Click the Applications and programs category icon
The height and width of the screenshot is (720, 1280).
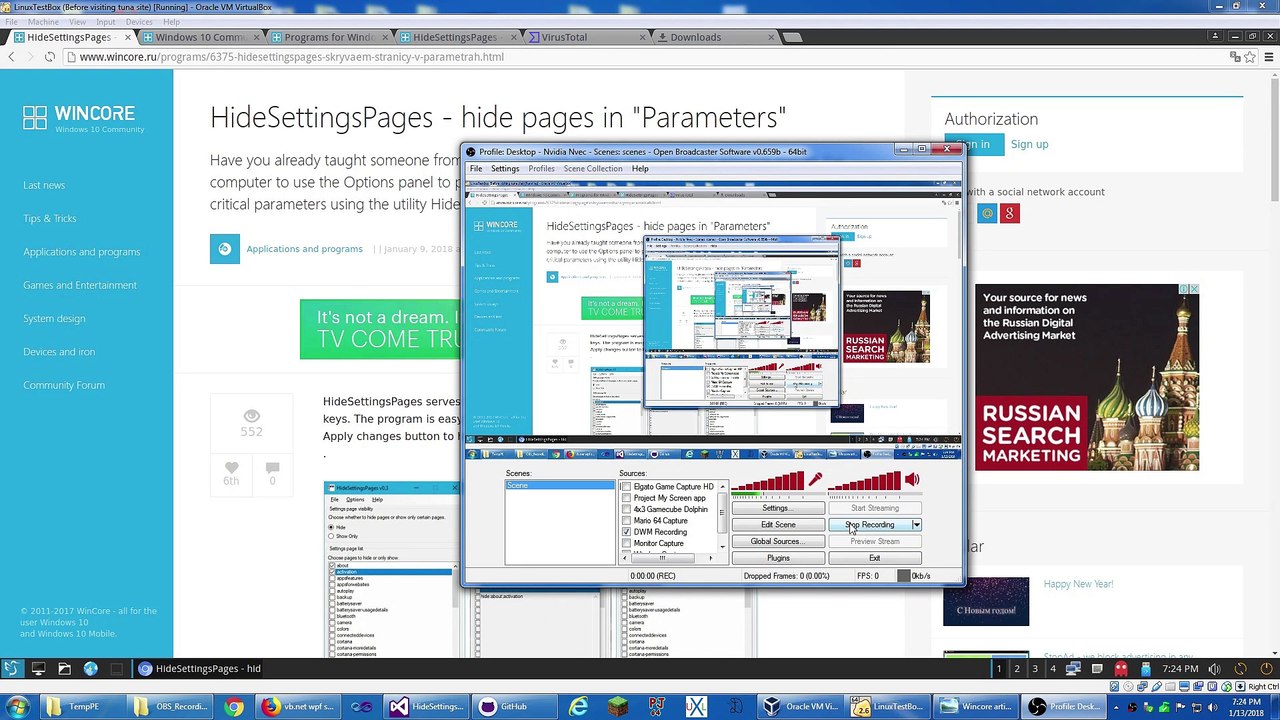(224, 249)
